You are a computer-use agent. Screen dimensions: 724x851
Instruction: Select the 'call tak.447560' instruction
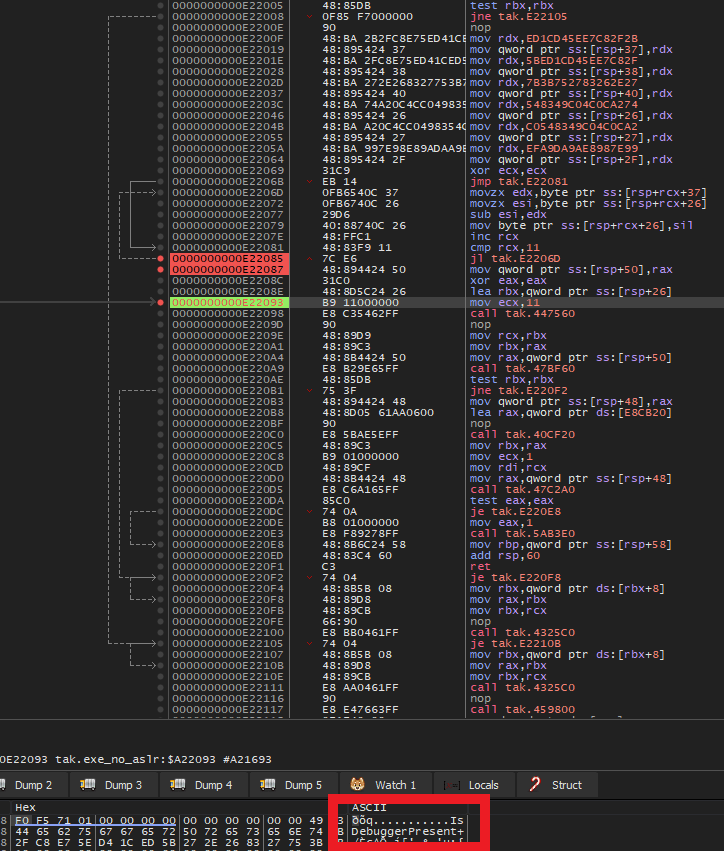[x=522, y=313]
